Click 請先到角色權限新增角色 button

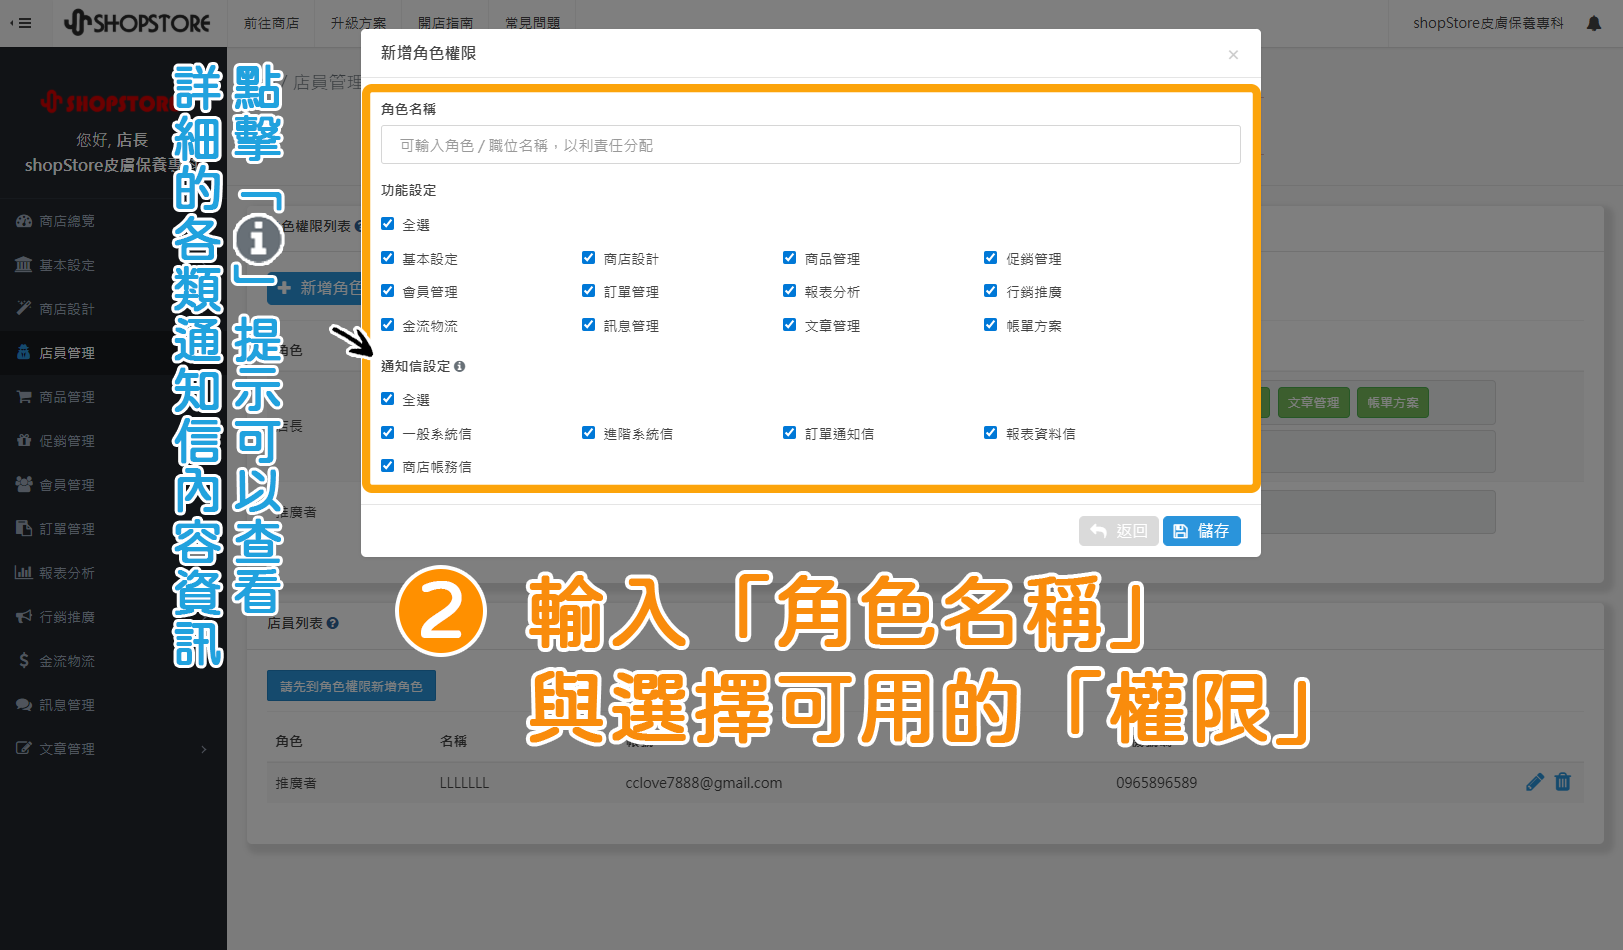[x=351, y=686]
